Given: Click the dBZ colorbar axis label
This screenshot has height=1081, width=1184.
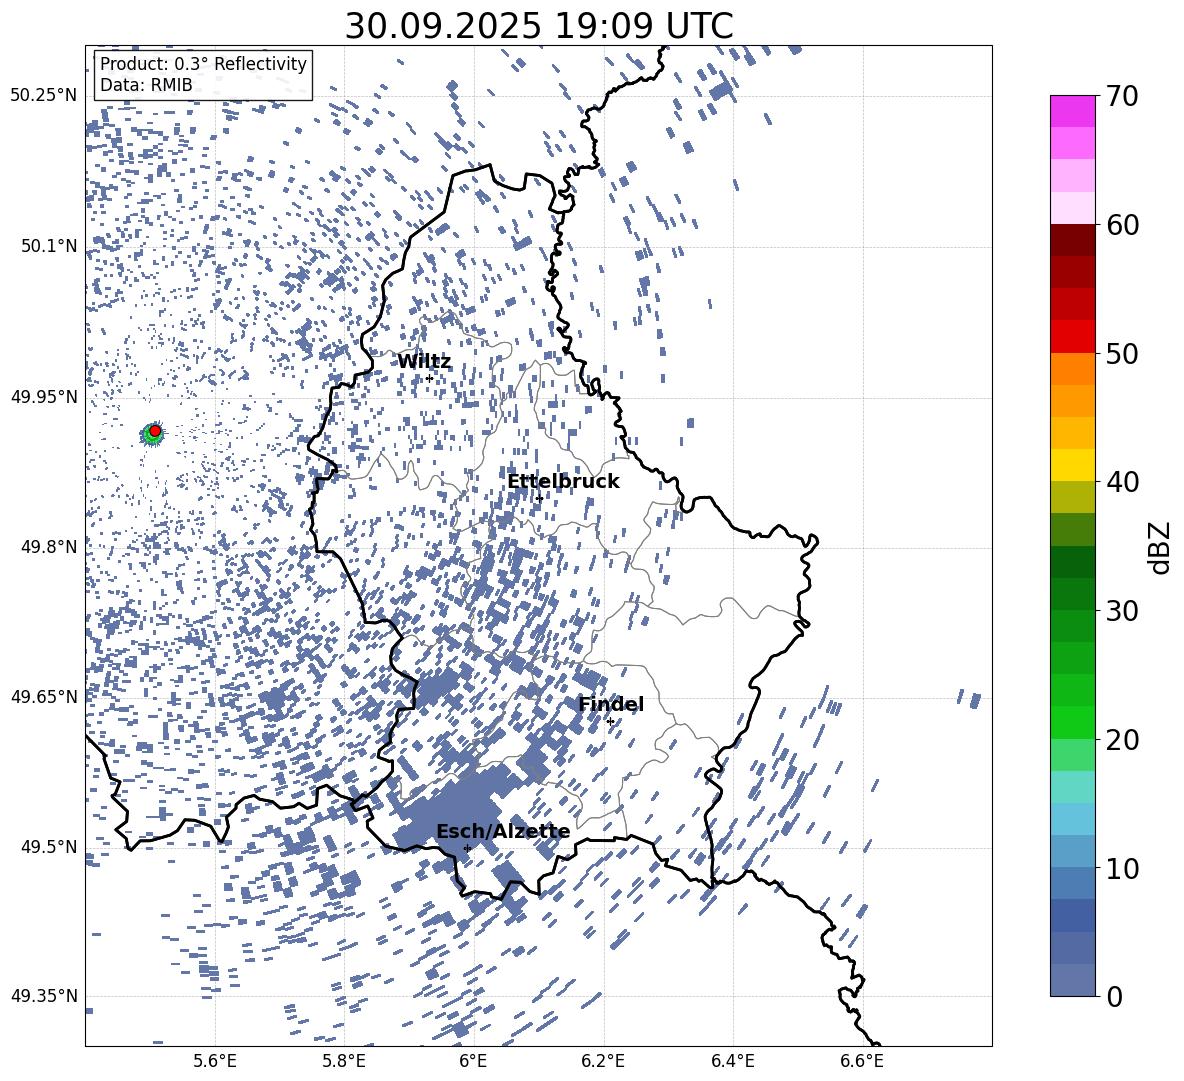Looking at the screenshot, I should point(1160,547).
